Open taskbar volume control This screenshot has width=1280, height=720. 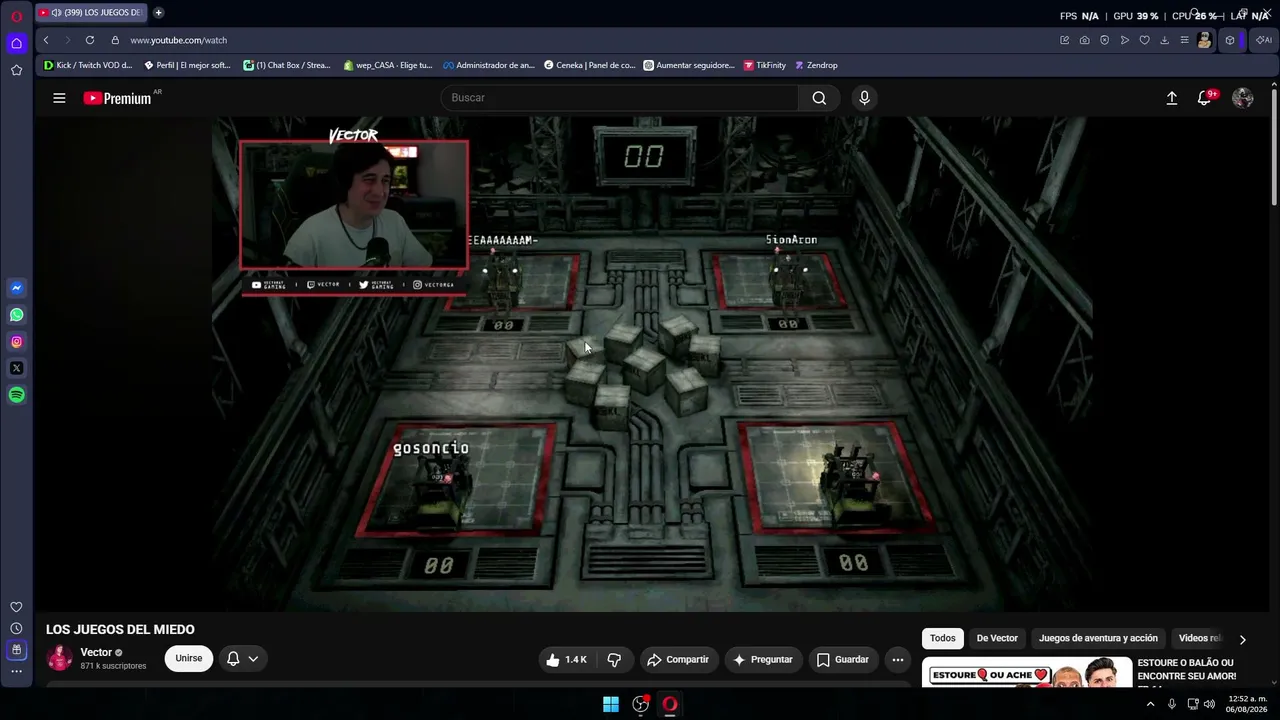(1210, 704)
